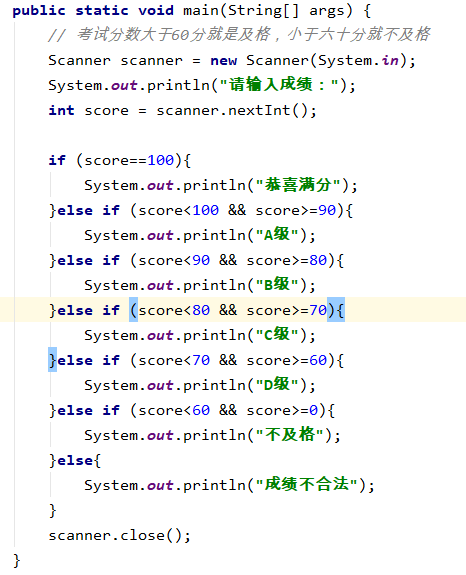This screenshot has height=575, width=466.
Task: Click the highlighted closing brace before 'else if (score<70'
Action: pos(52,360)
